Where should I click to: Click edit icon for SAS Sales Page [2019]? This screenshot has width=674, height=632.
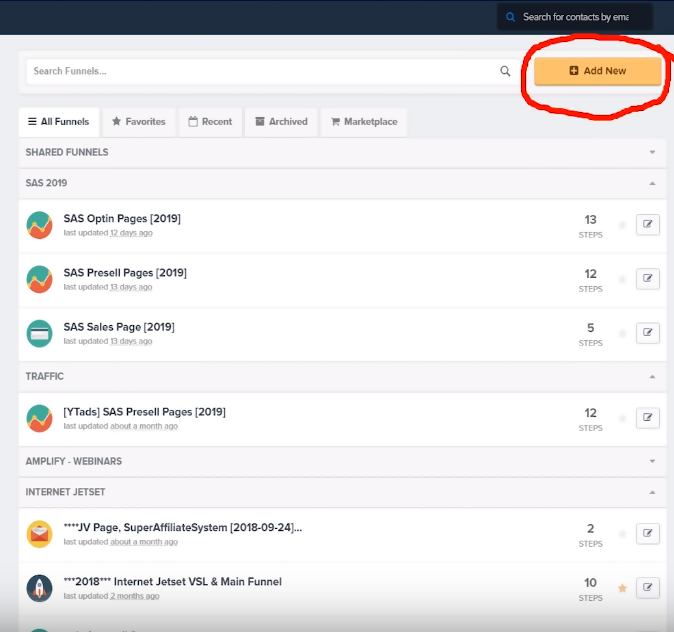pyautogui.click(x=648, y=332)
